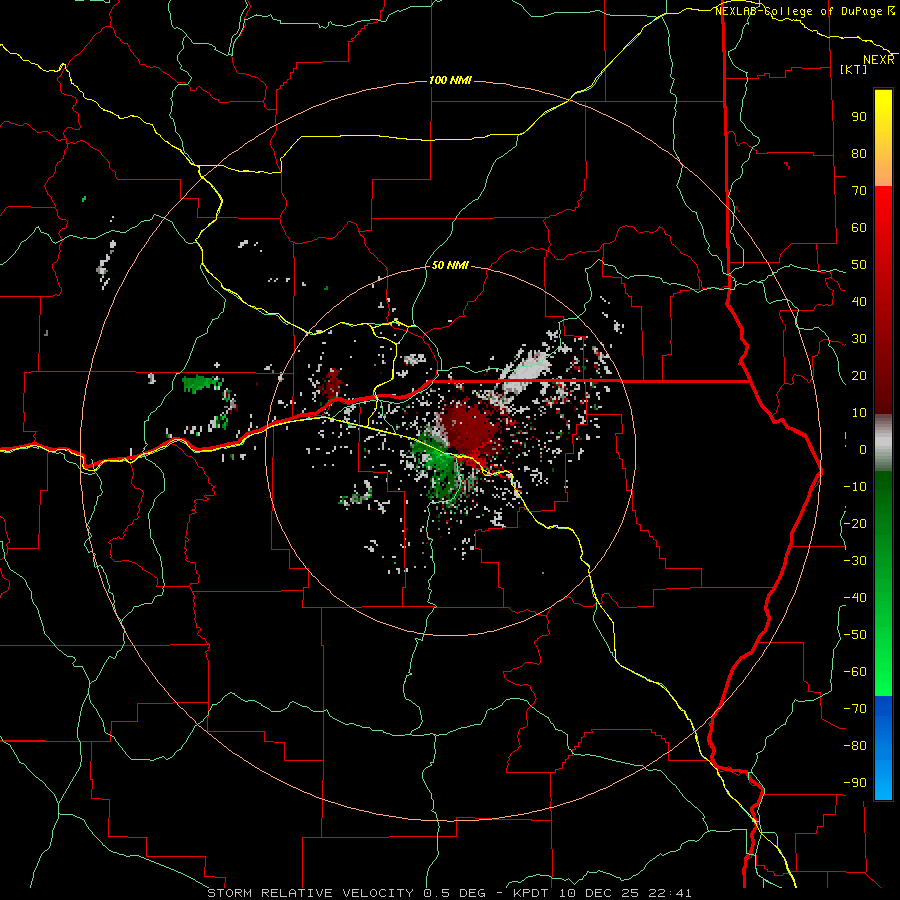This screenshot has width=900, height=900.
Task: Click the 70 value on the velocity scale
Action: (859, 191)
